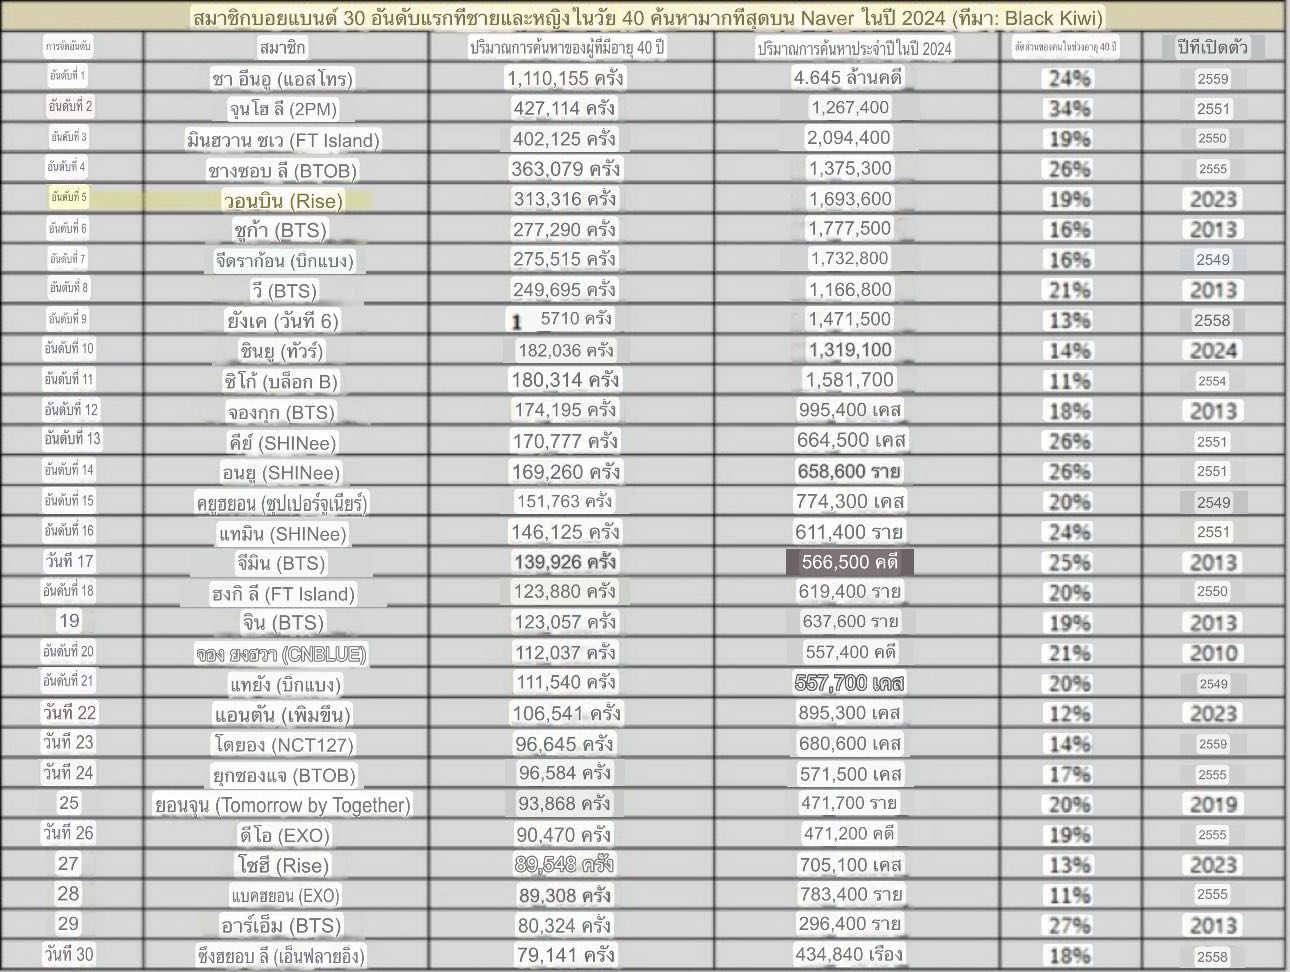The width and height of the screenshot is (1290, 972).
Task: Click the value '557,700 เคส'
Action: (x=849, y=683)
